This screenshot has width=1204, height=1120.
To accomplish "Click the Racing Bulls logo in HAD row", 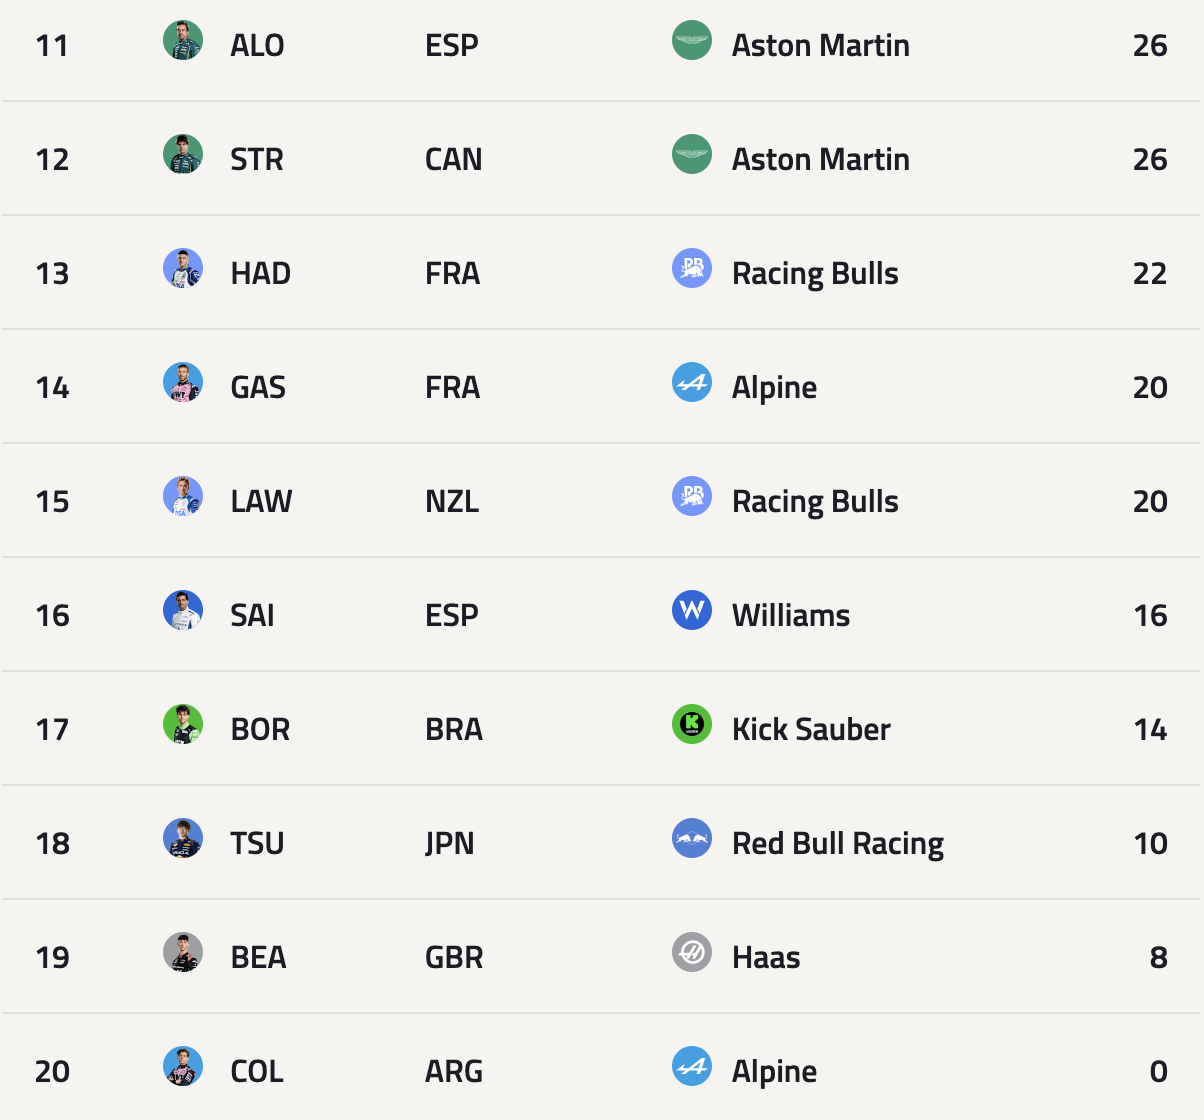I will tap(691, 269).
